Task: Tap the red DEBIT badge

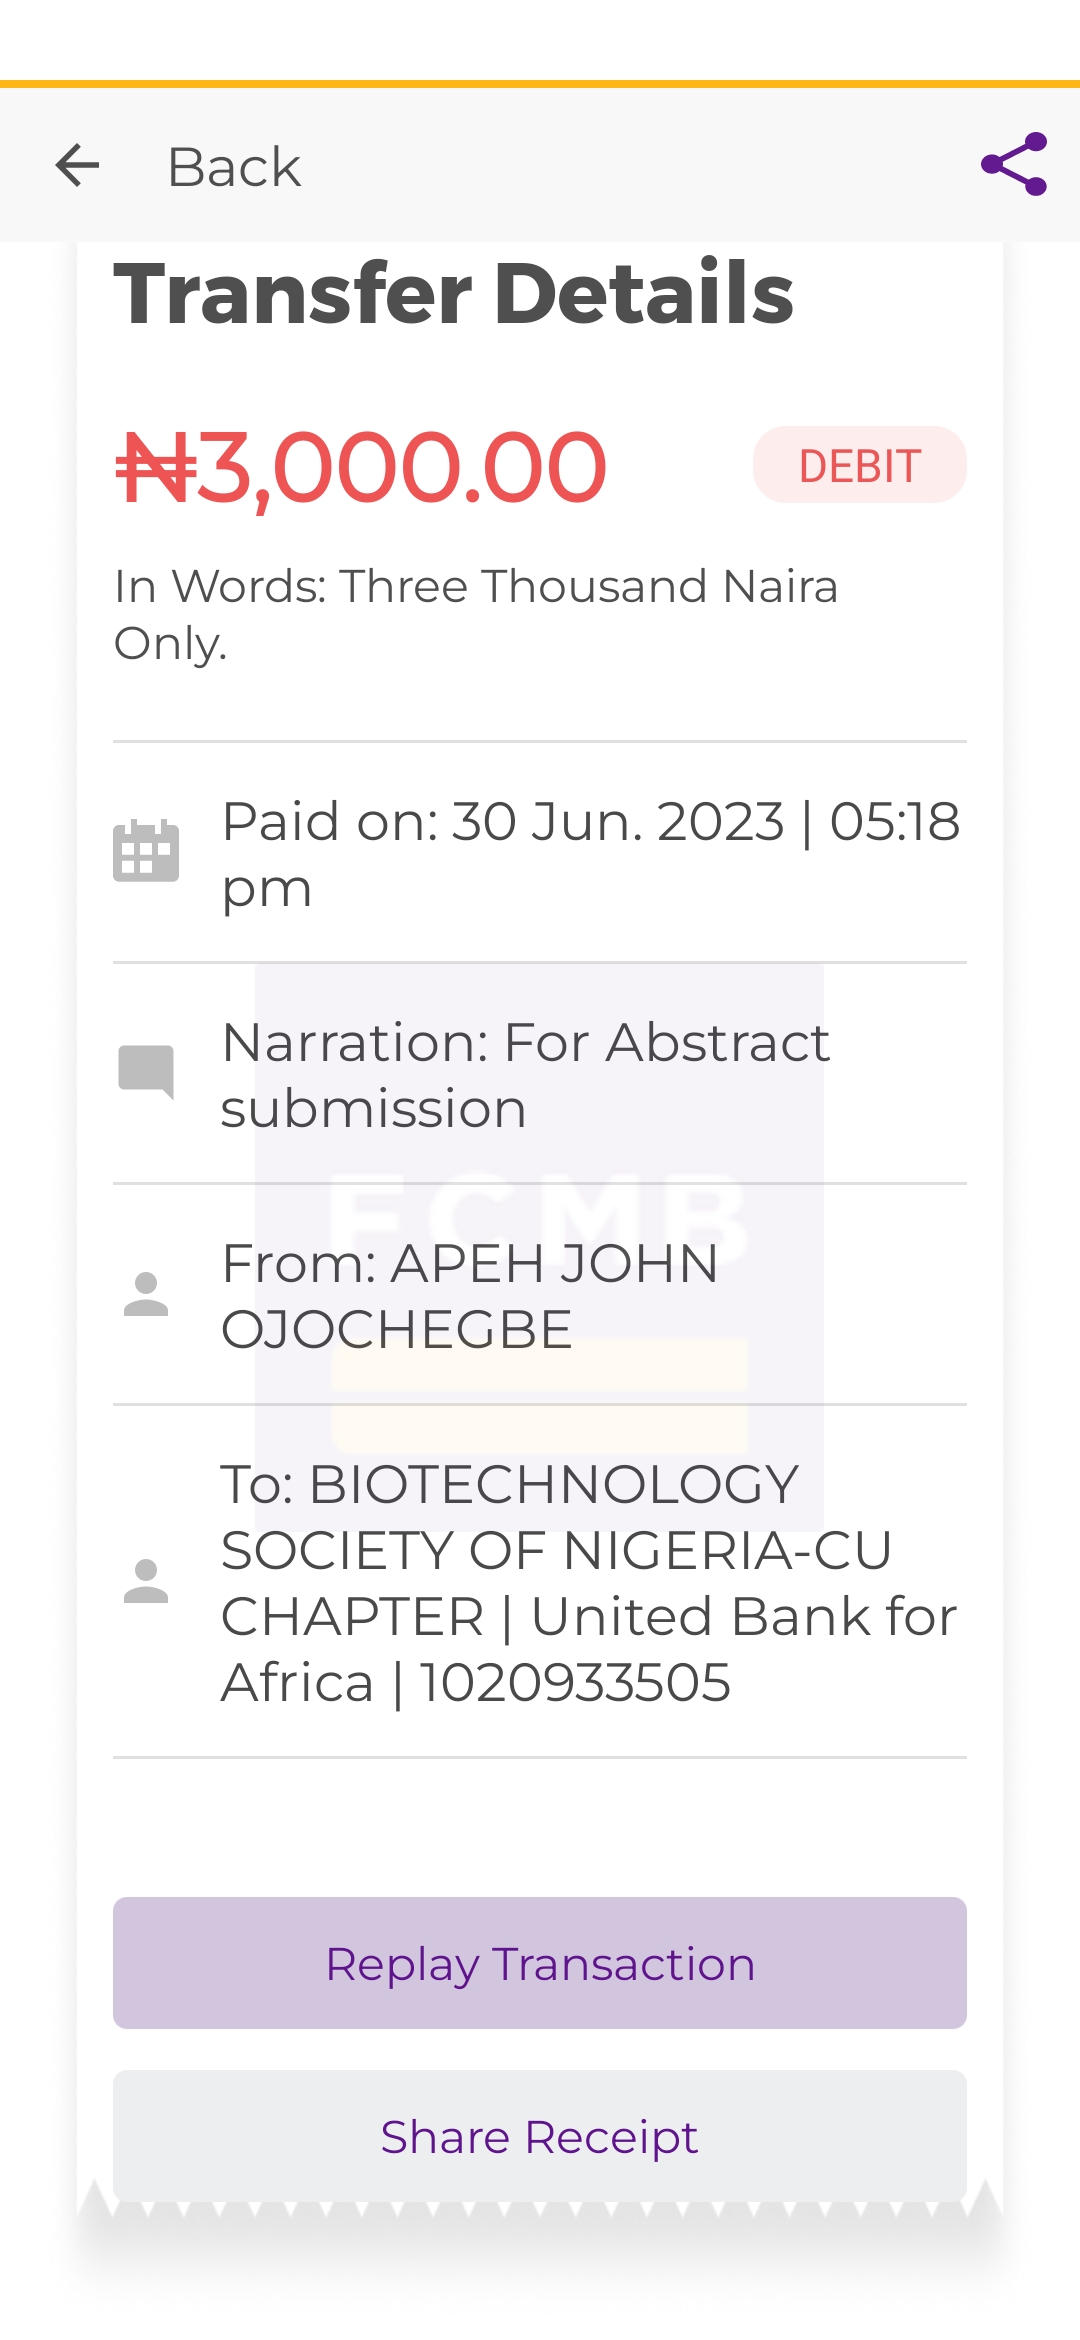Action: pos(859,465)
